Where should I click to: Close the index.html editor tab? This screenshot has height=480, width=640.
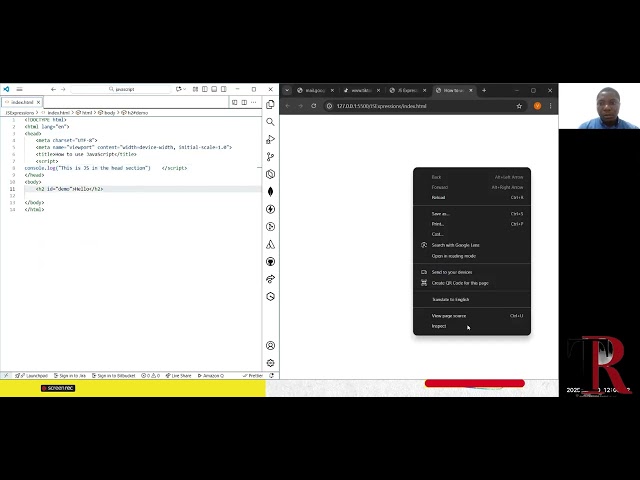click(38, 102)
